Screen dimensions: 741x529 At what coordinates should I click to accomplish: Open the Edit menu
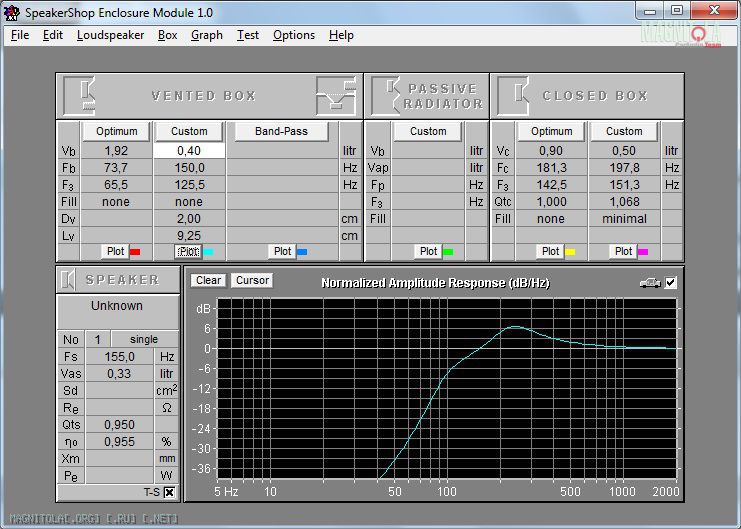coord(52,35)
